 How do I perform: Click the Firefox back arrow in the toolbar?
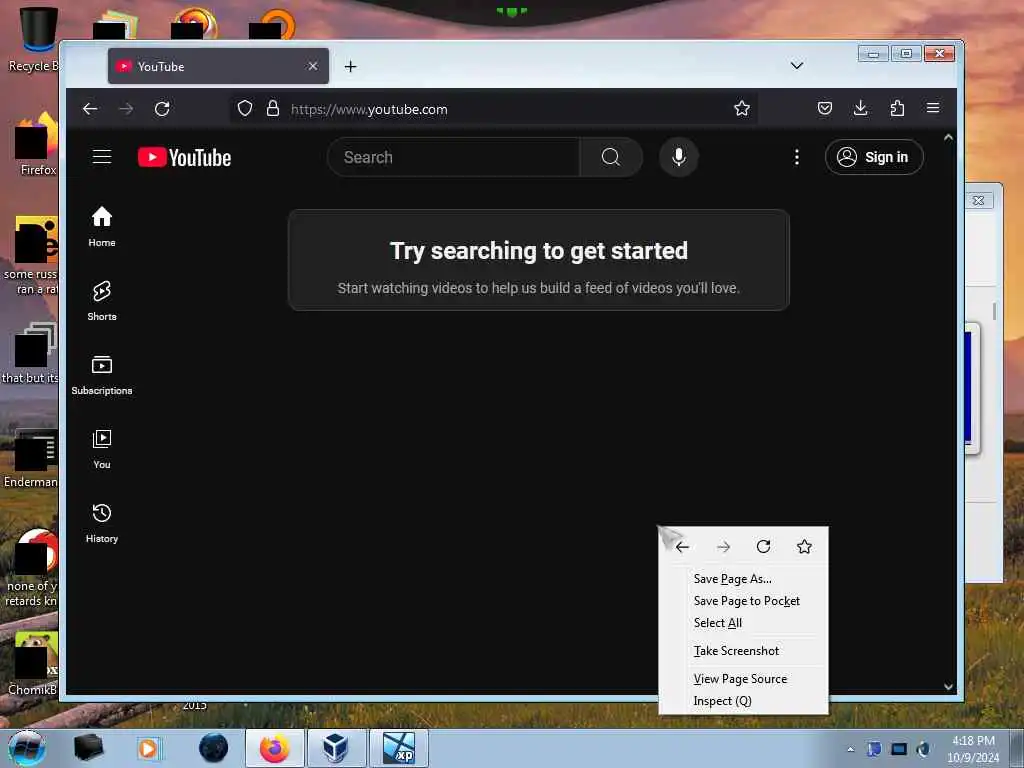(90, 109)
